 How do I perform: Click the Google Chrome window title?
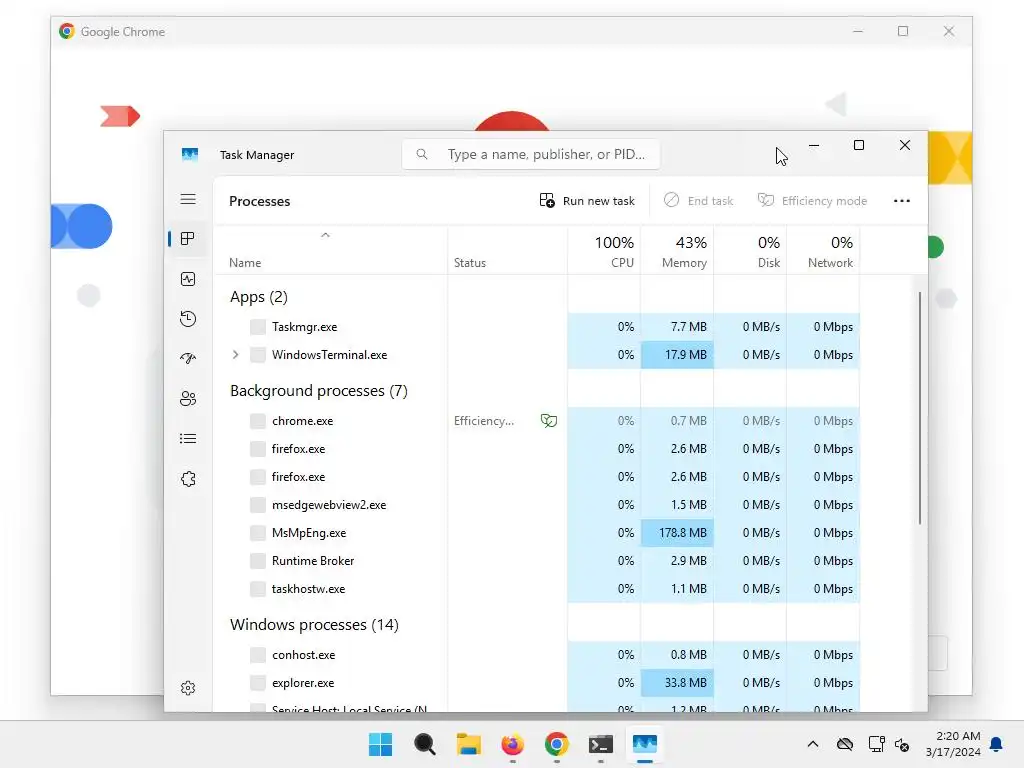[123, 31]
